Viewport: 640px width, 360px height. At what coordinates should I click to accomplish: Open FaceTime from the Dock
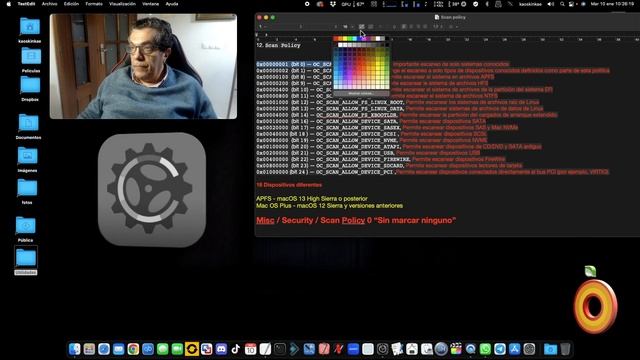coord(177,349)
